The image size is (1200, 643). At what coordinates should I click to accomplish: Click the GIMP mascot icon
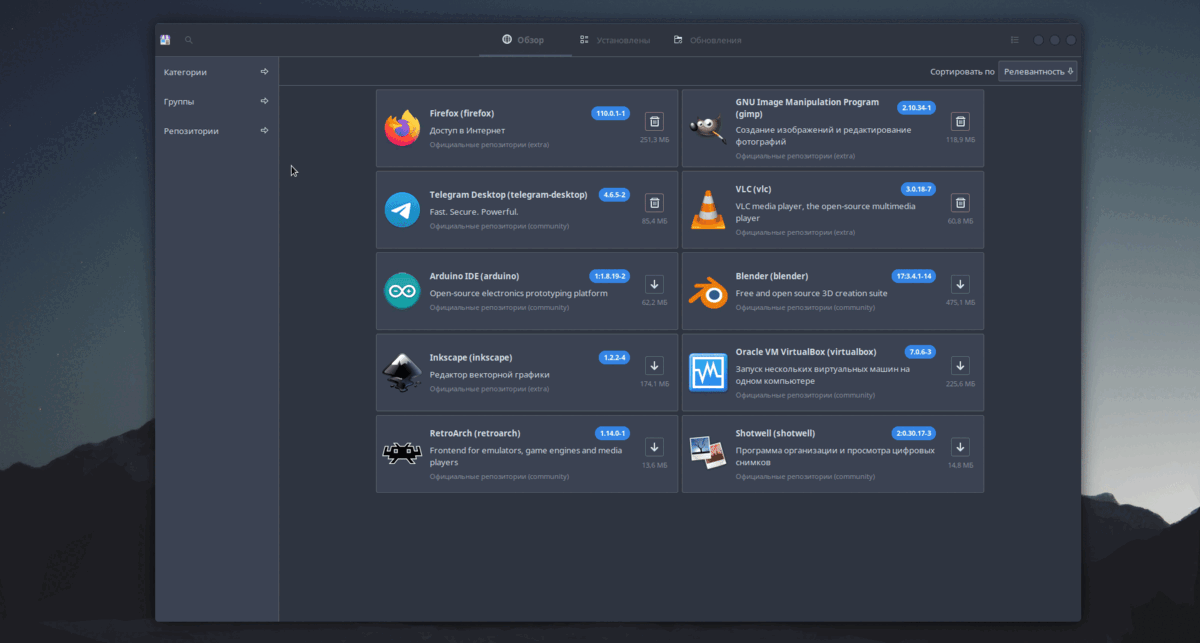[708, 128]
